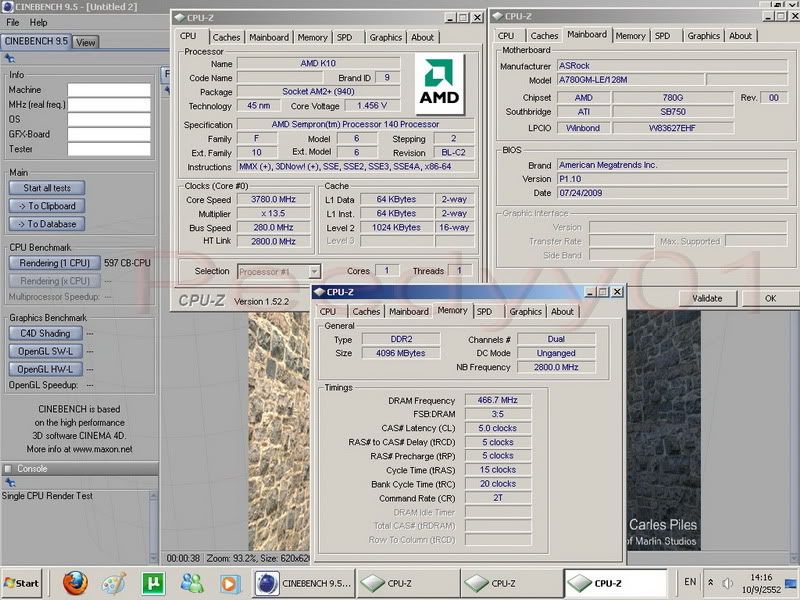Open CPU tab in Mainboard CPU-Z window
This screenshot has width=800, height=600.
[506, 36]
